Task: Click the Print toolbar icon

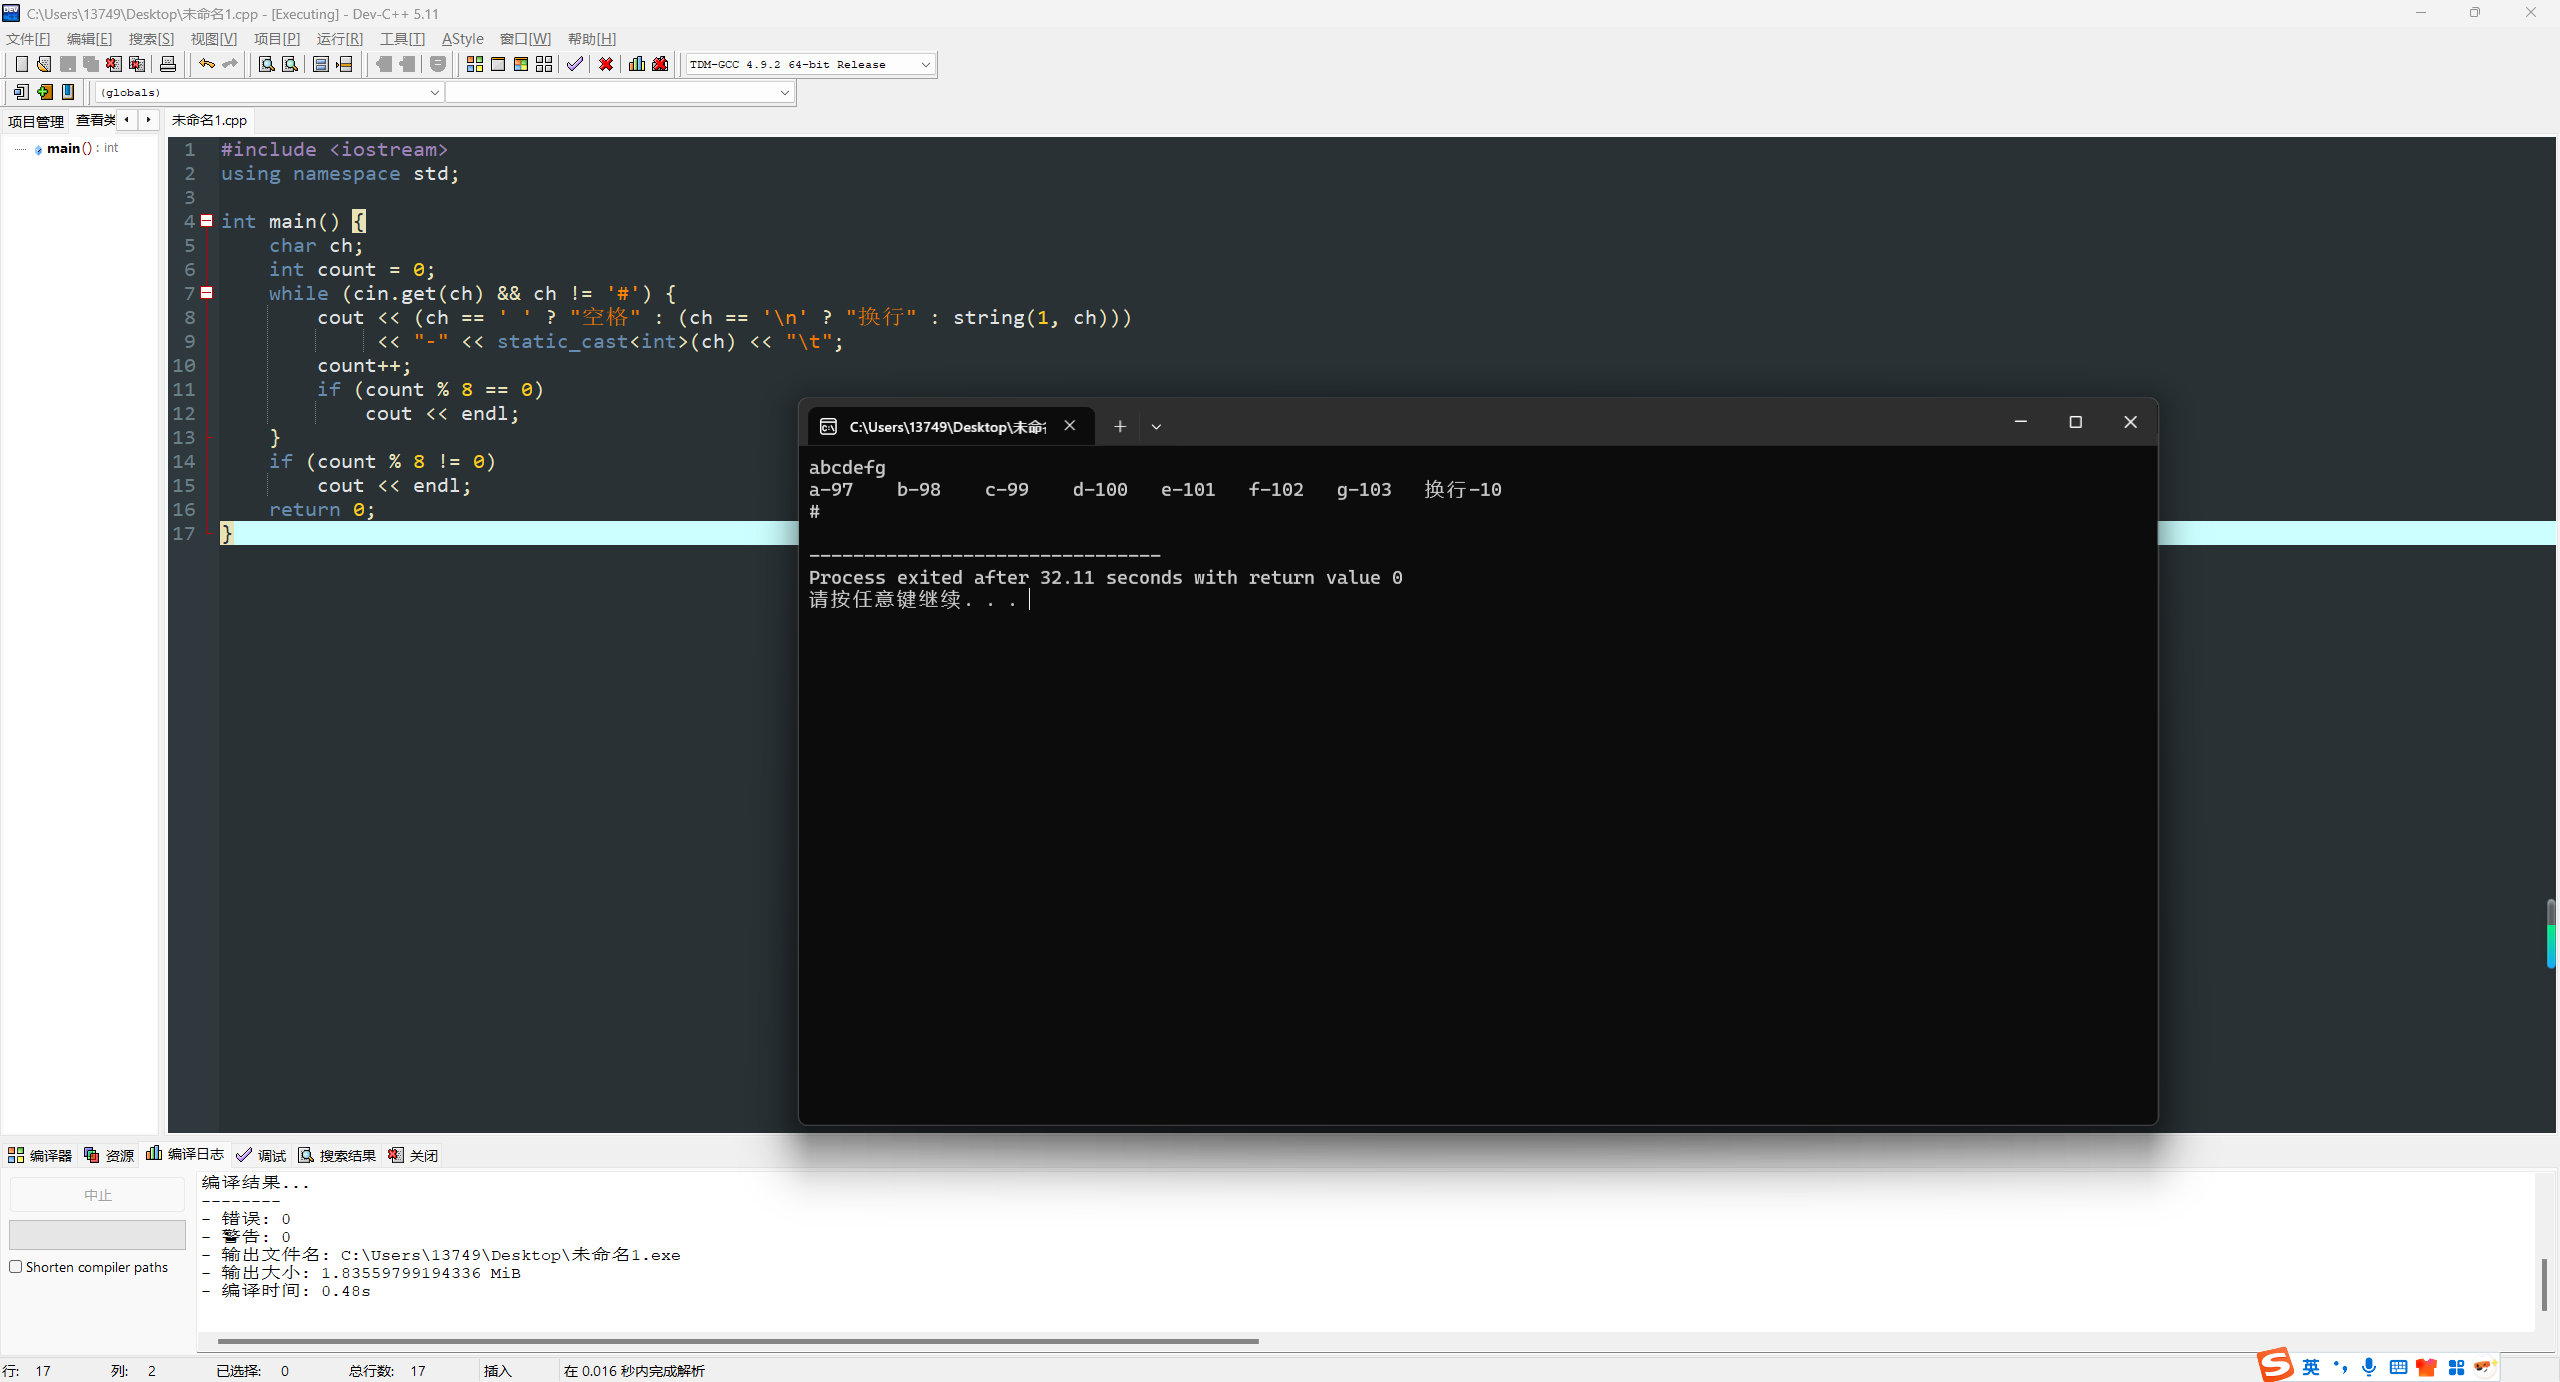Action: (x=168, y=64)
